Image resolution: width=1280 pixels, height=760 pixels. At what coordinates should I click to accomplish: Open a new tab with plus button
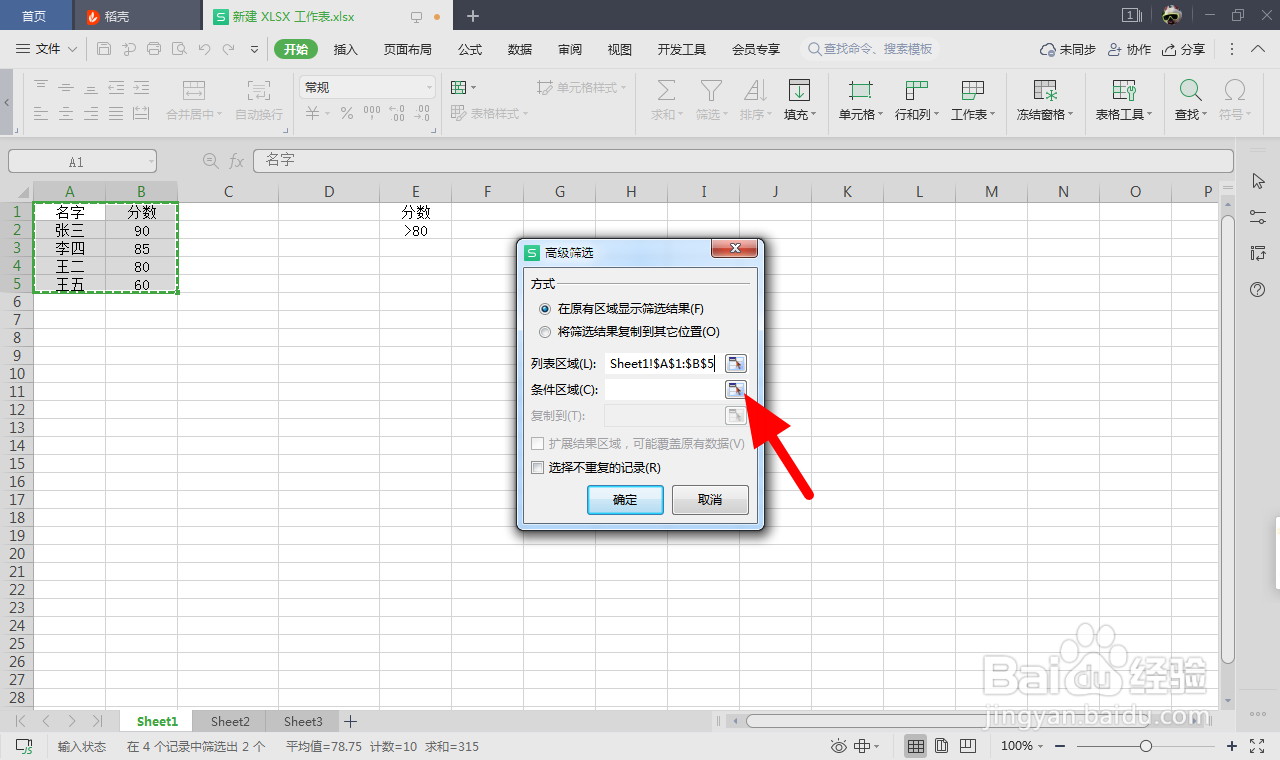tap(473, 16)
